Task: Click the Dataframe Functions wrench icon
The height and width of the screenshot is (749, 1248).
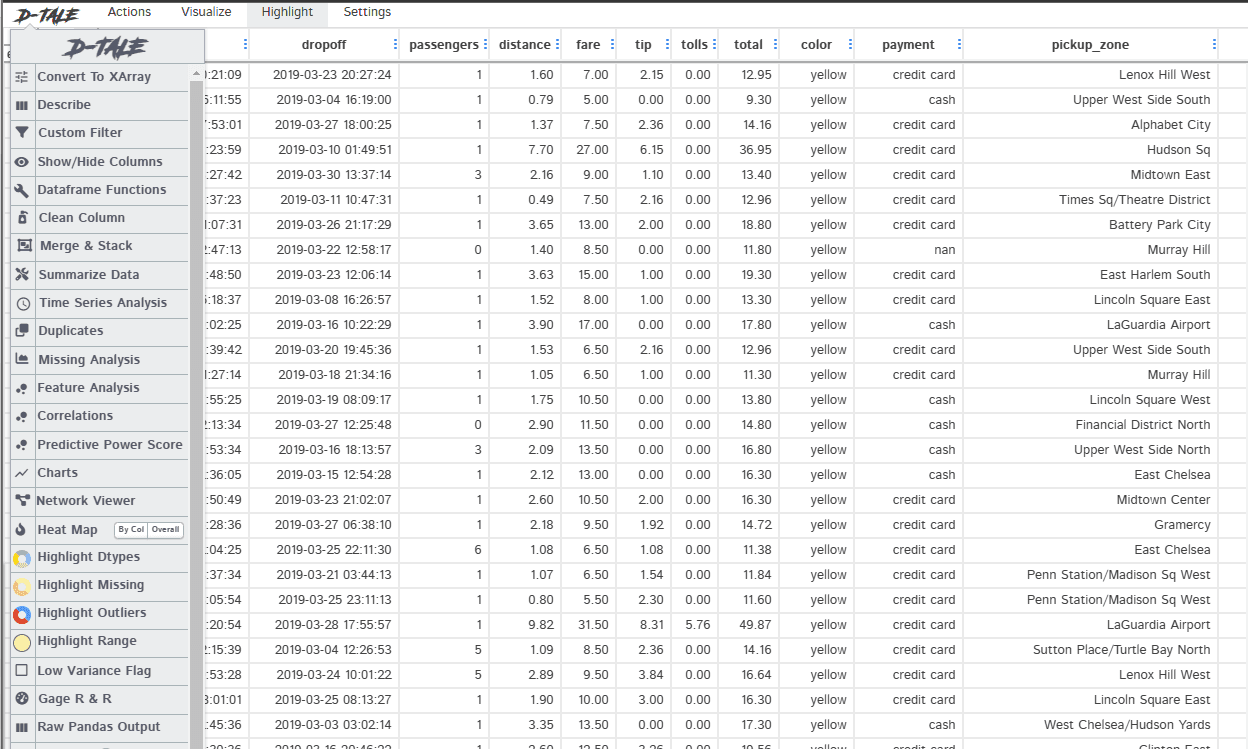Action: click(x=22, y=190)
